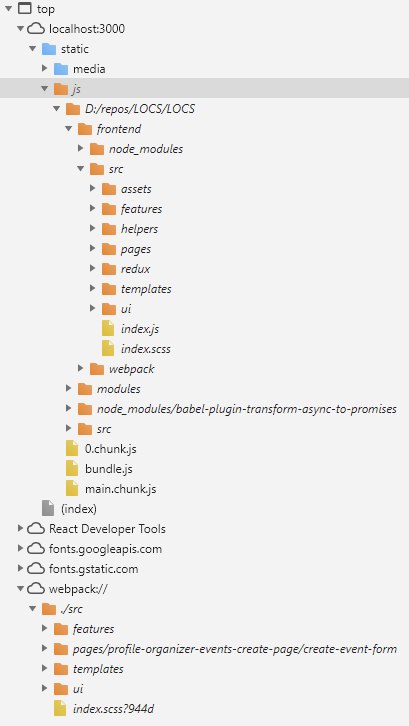
Task: Click the fonts.googleapis.com cloud icon
Action: [x=36, y=549]
